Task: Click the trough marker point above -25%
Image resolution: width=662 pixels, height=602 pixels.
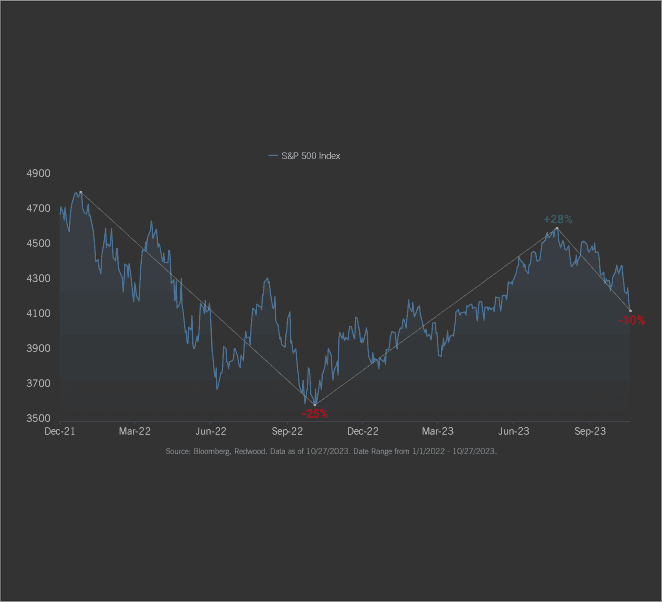Action: pyautogui.click(x=315, y=405)
